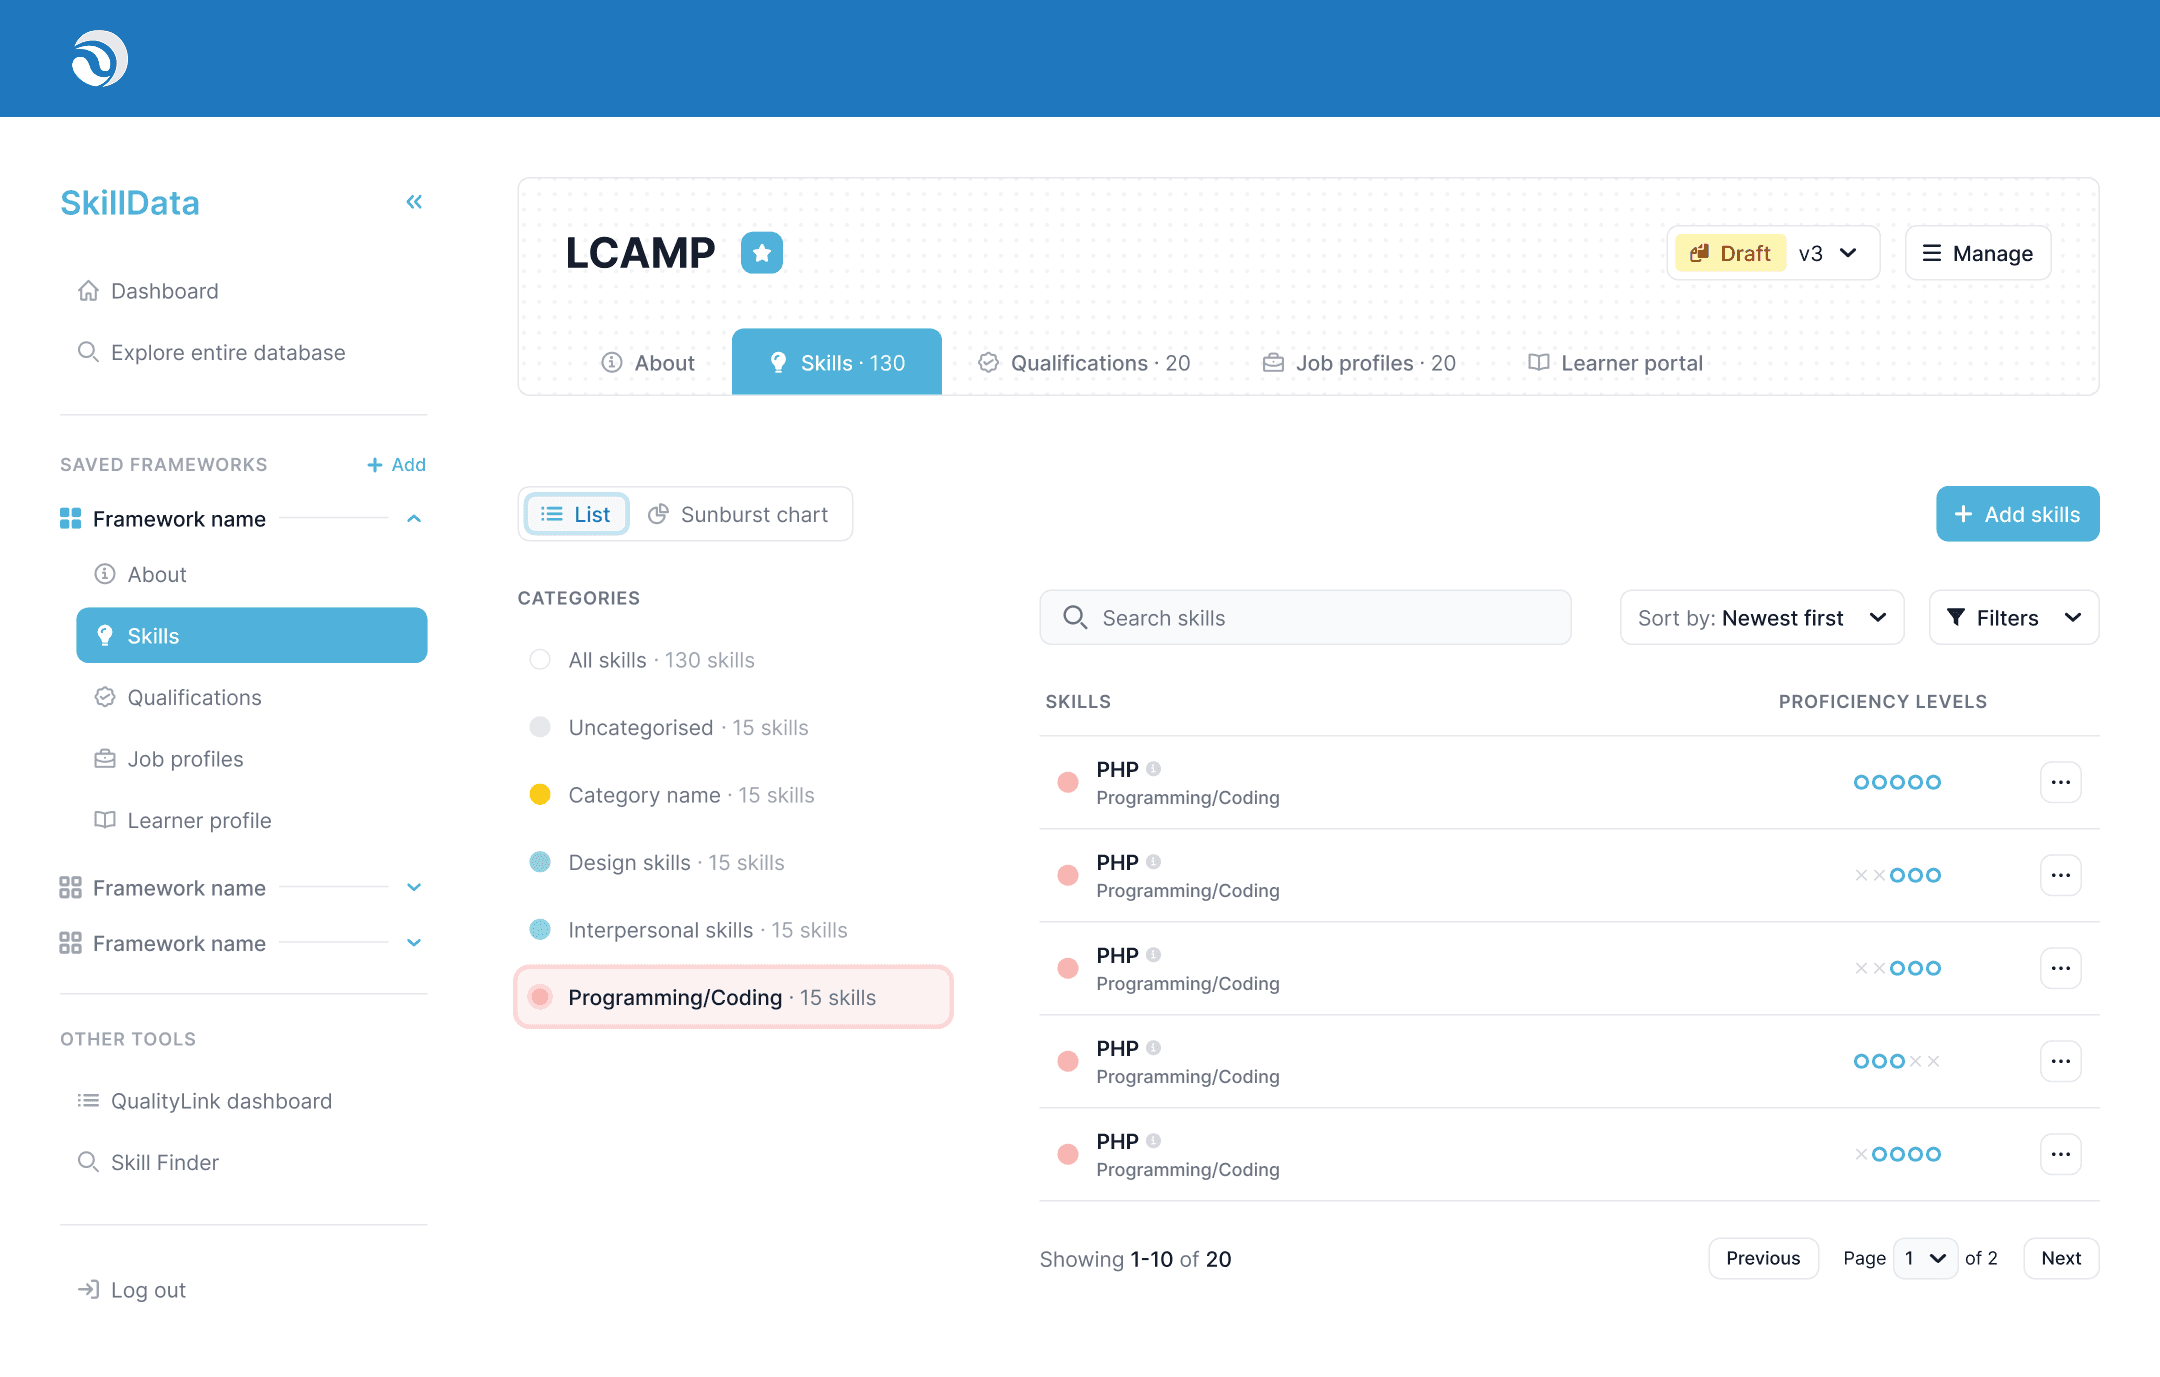
Task: Click the Search skills input field
Action: (1305, 618)
